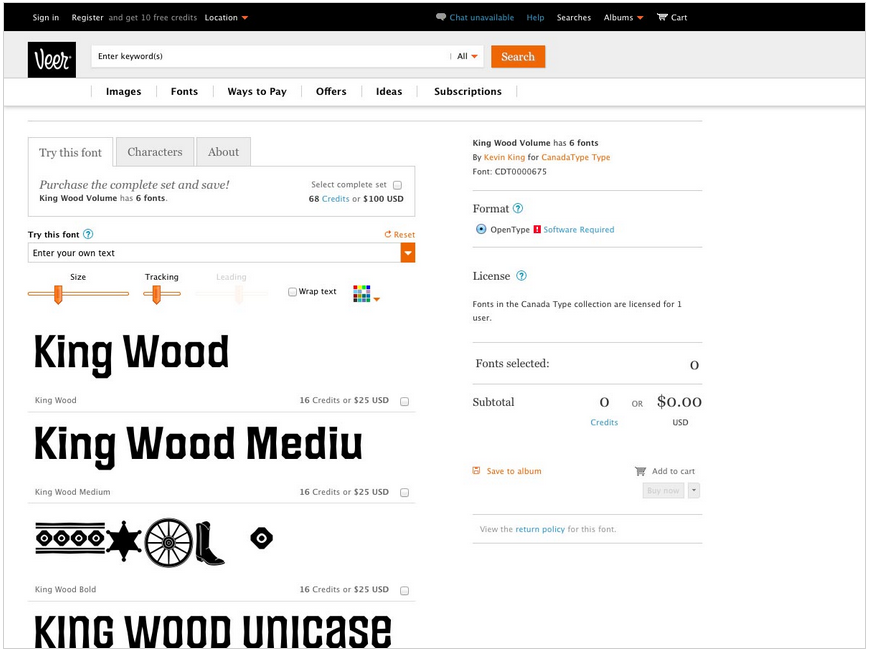
Task: Open the Subscriptions menu
Action: tap(468, 91)
